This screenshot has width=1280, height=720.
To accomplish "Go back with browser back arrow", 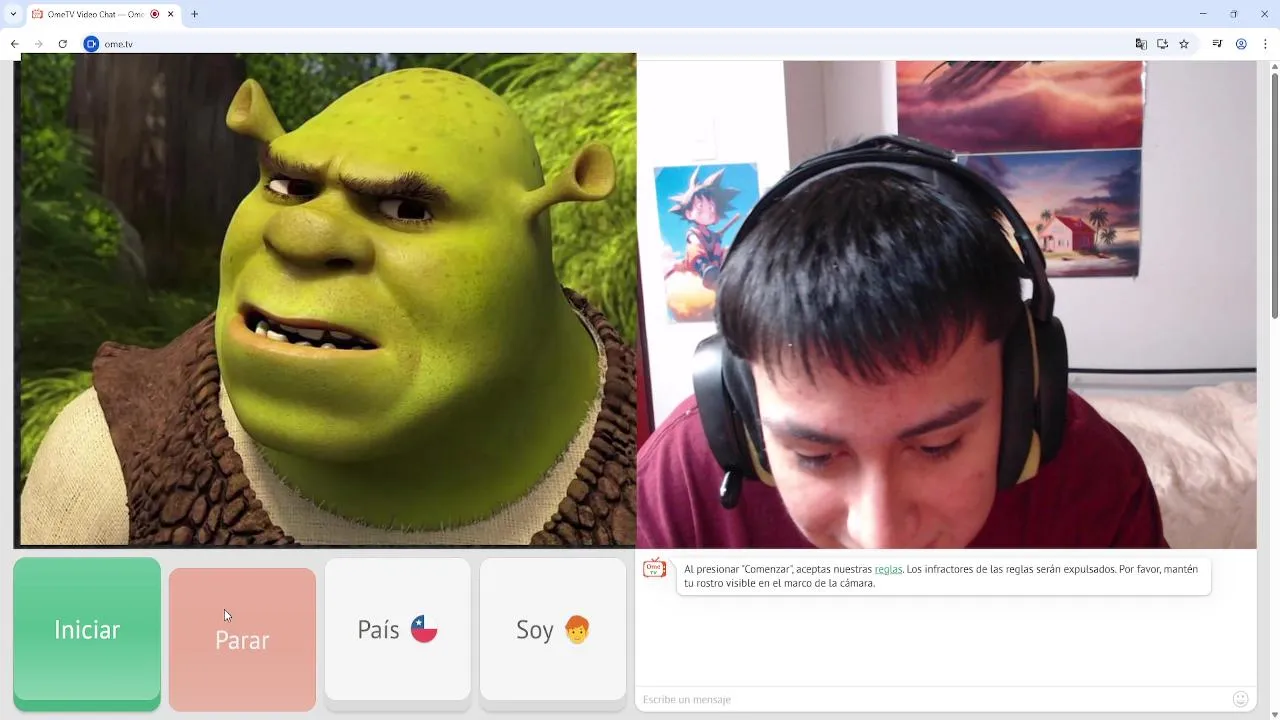I will point(15,44).
